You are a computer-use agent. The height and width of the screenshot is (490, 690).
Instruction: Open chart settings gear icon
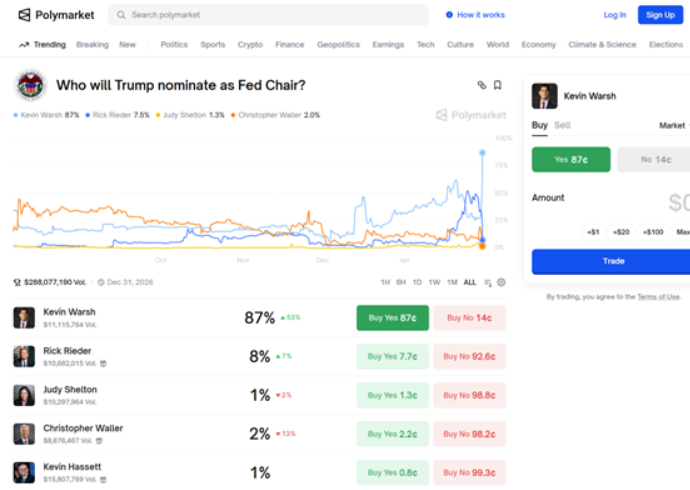(502, 283)
